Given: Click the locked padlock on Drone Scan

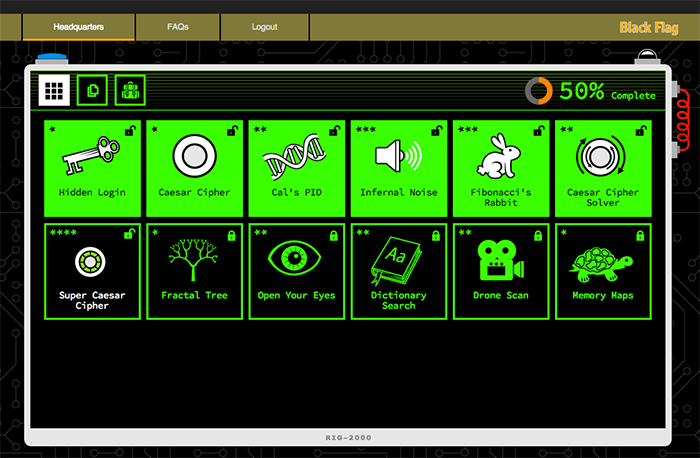Looking at the screenshot, I should 538,235.
